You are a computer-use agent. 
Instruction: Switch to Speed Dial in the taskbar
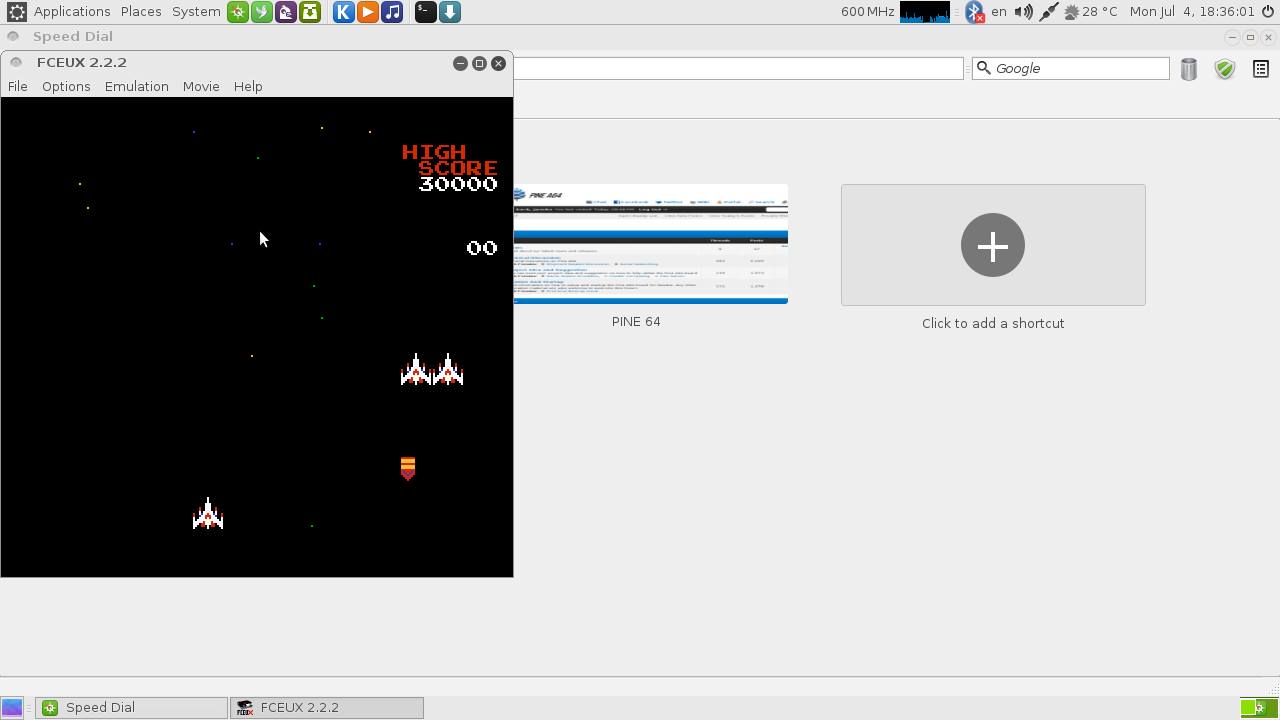tap(131, 708)
